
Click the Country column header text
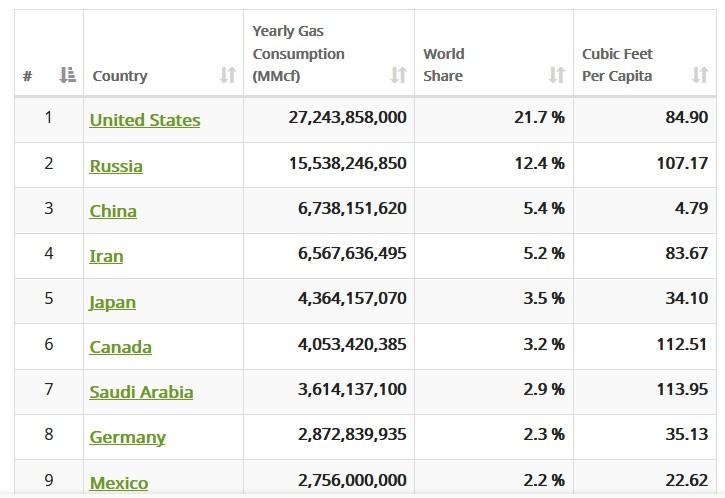click(x=120, y=76)
